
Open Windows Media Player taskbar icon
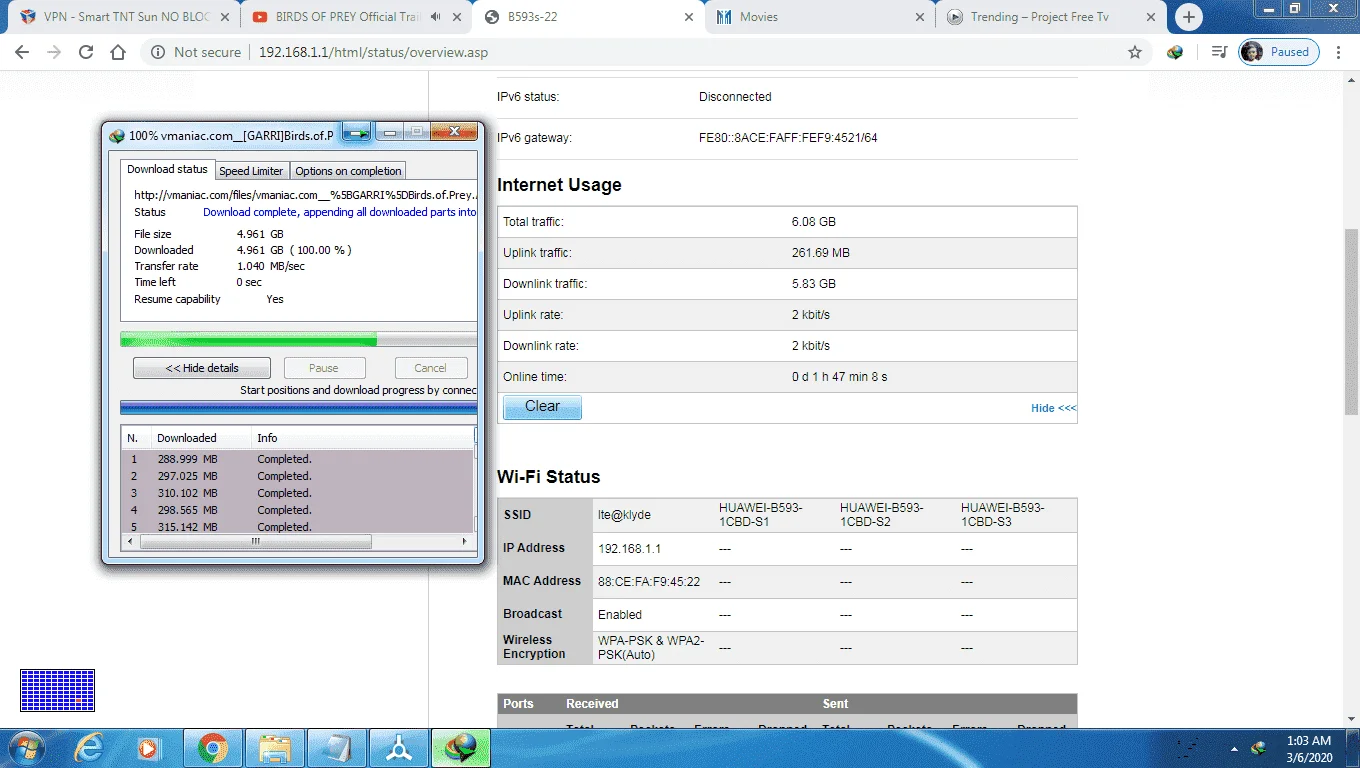pos(148,748)
